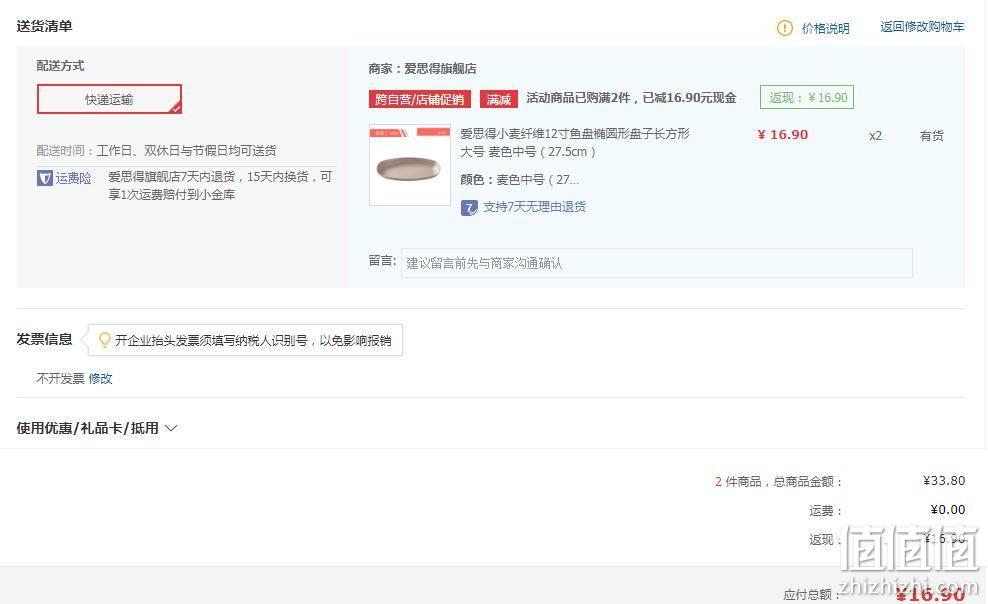The width and height of the screenshot is (988, 604).
Task: Click the fish plate product thumbnail
Action: click(410, 165)
